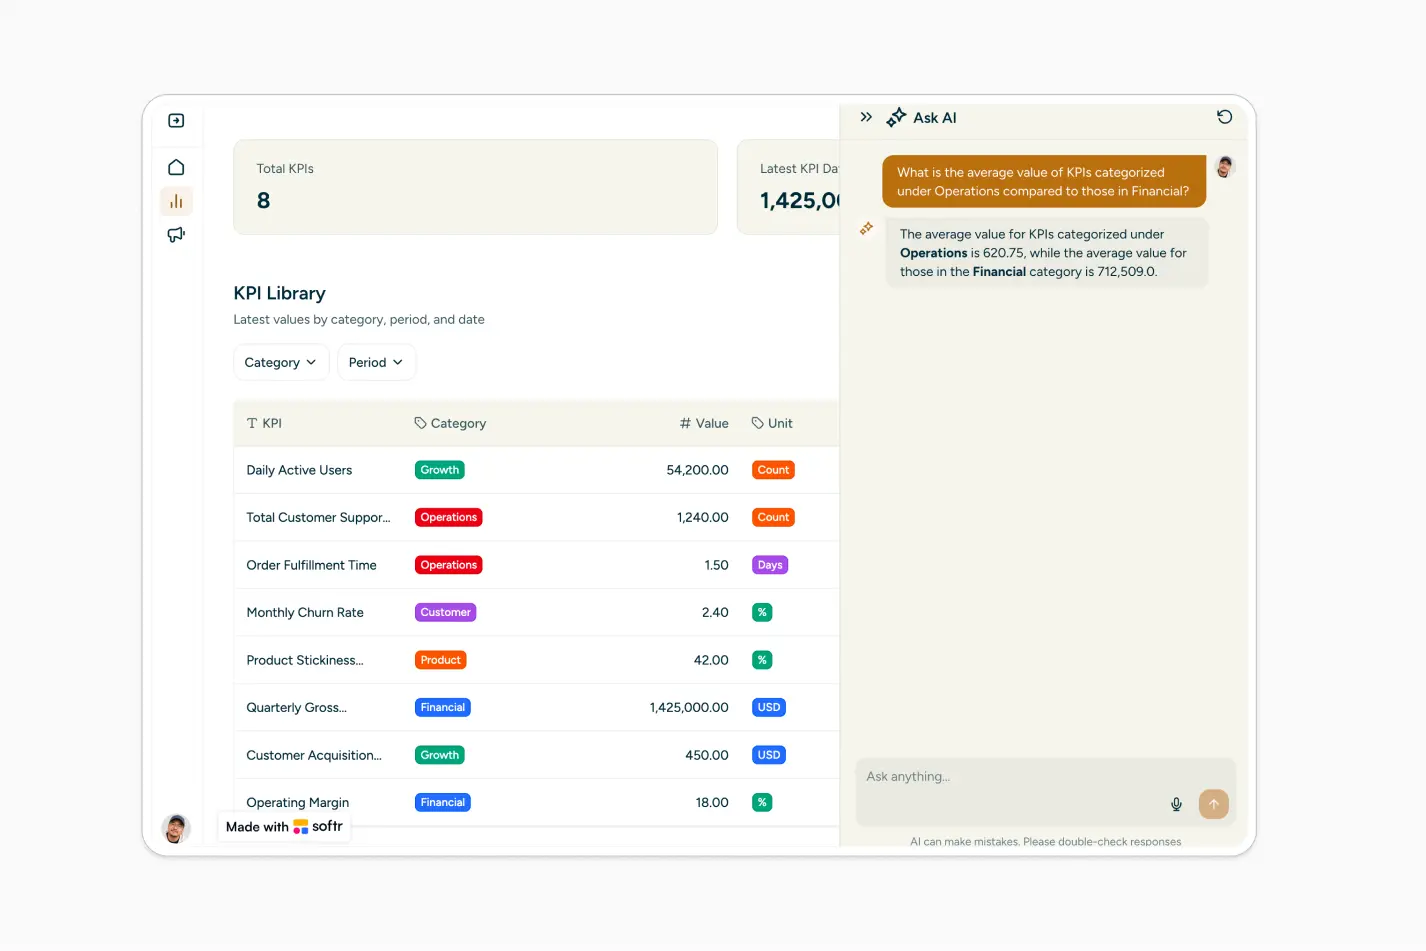Open the Made with Softr badge
The height and width of the screenshot is (951, 1426).
tap(284, 827)
